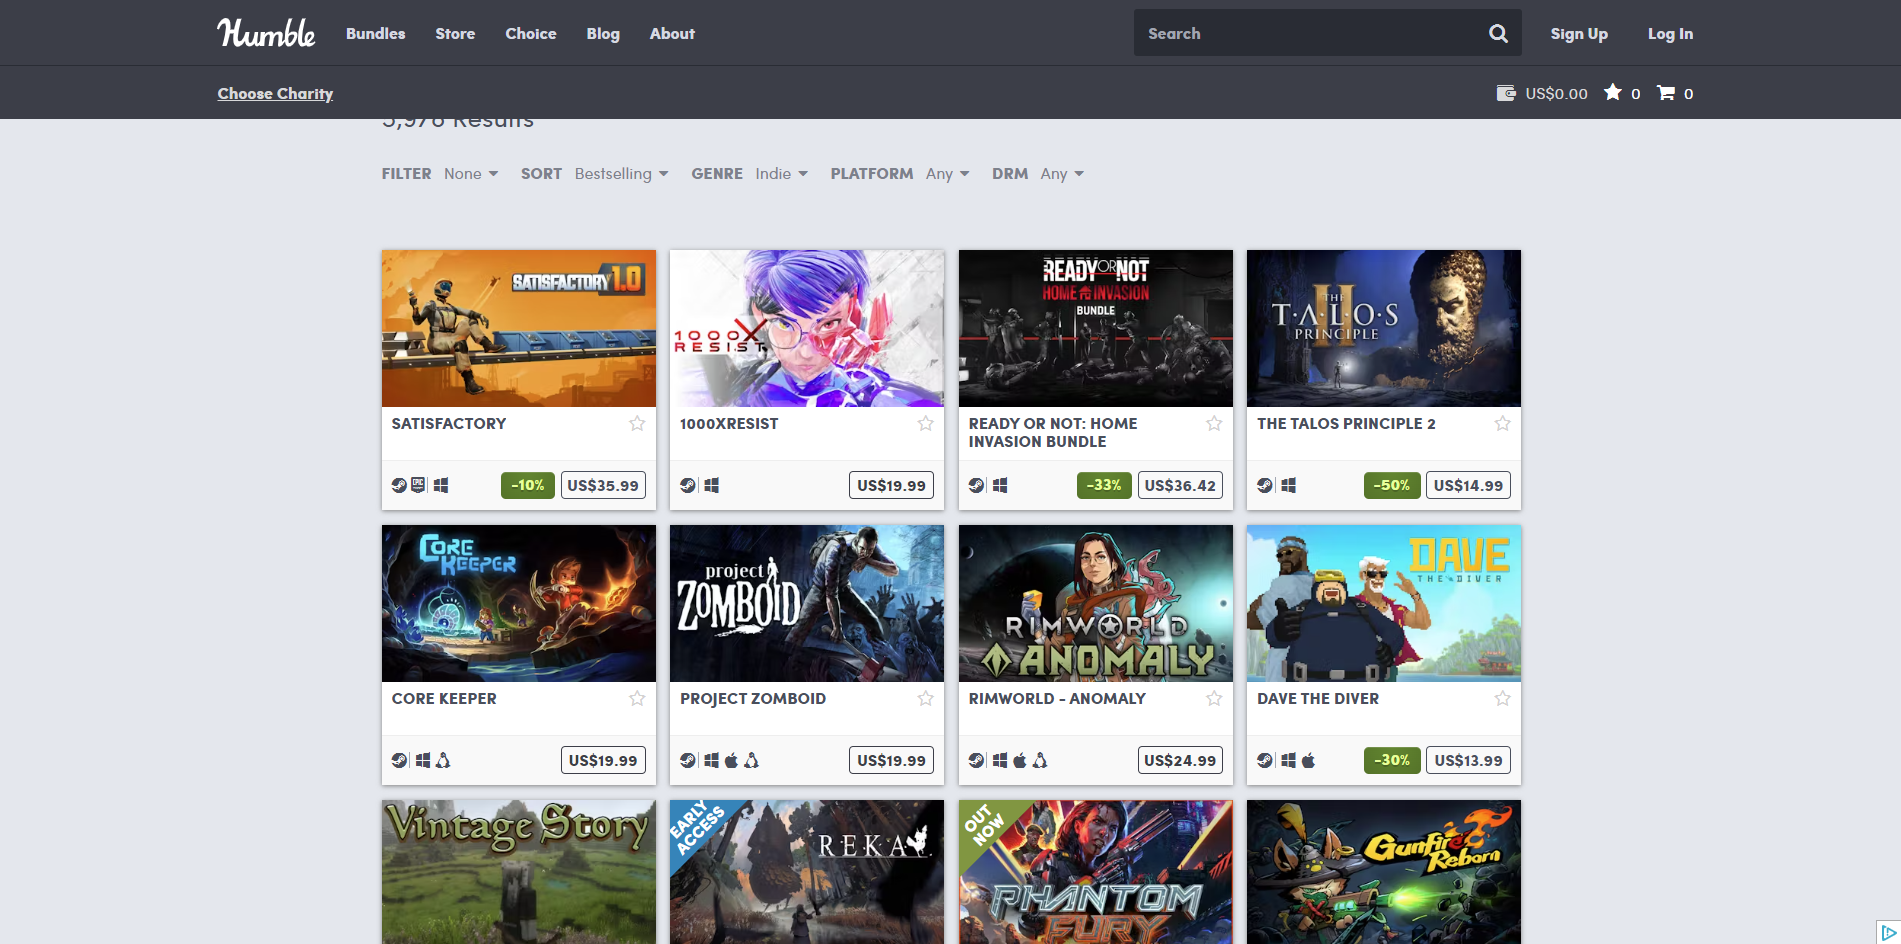Click the search magnifier icon
Screen dimensions: 1901x944
point(1498,33)
